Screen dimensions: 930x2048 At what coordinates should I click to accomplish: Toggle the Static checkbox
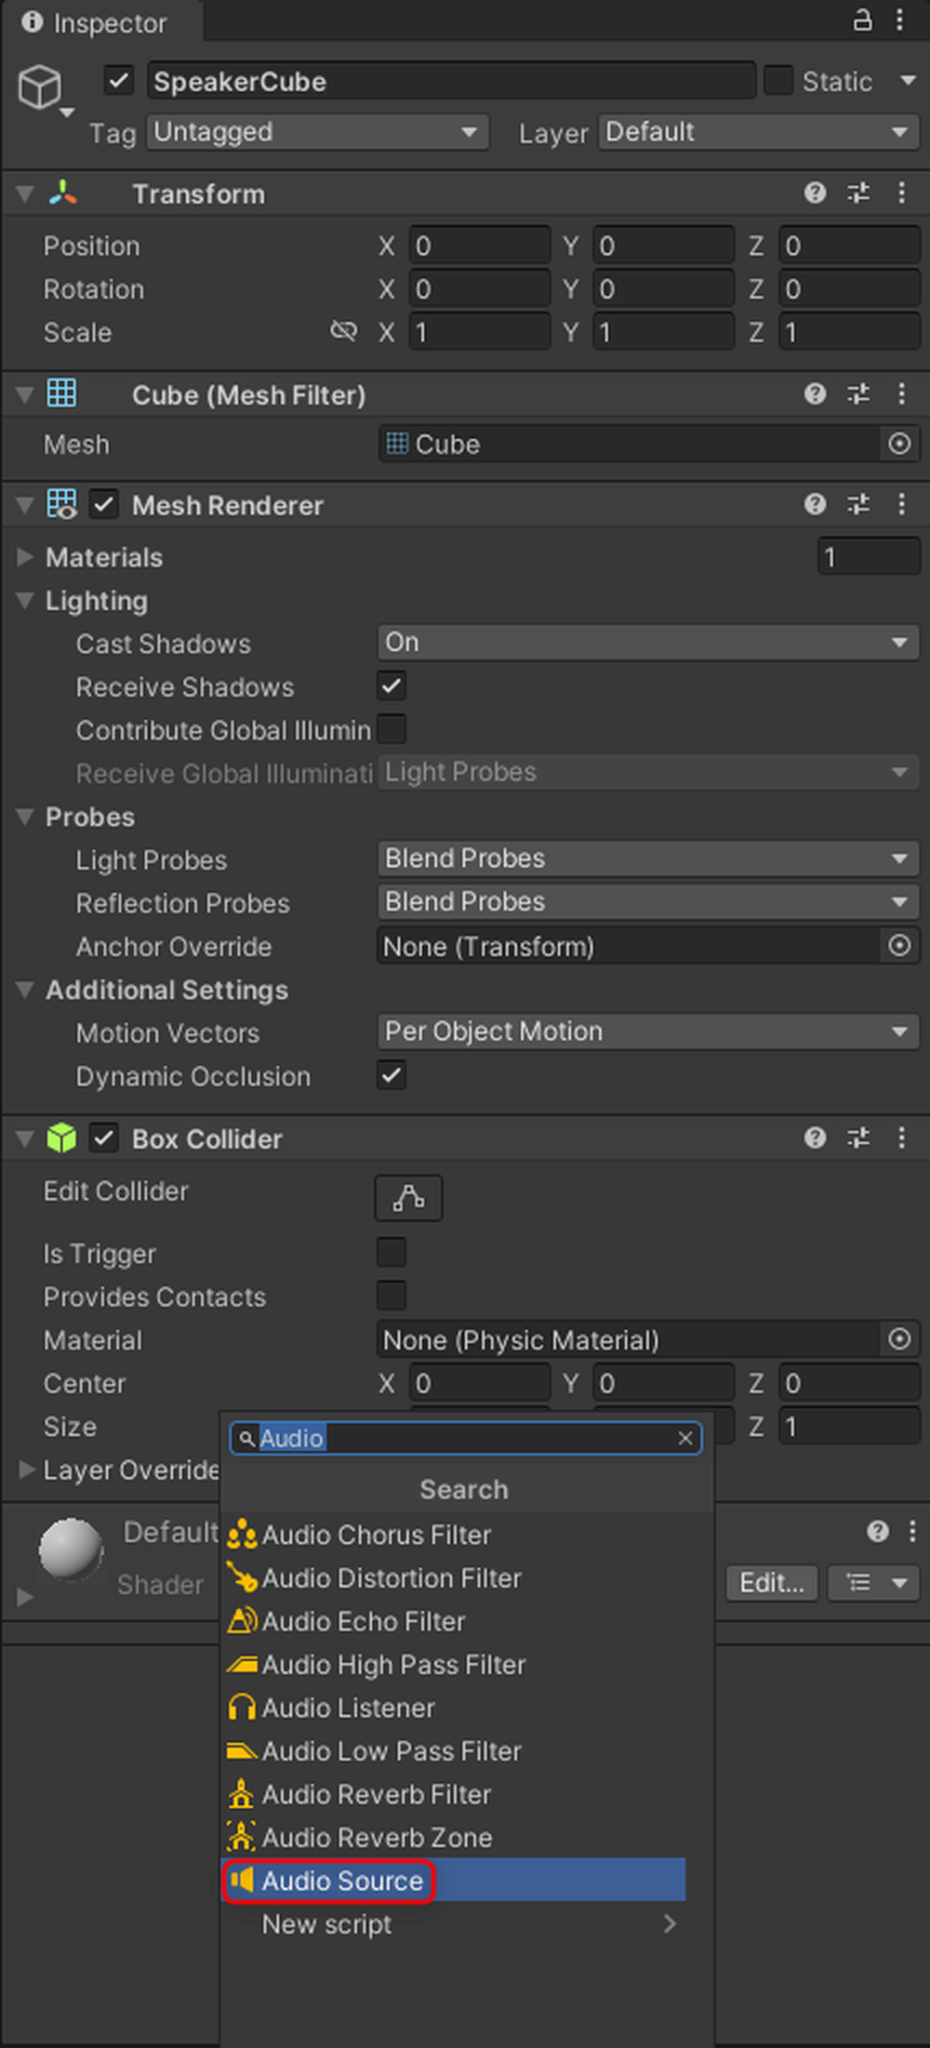click(x=778, y=80)
